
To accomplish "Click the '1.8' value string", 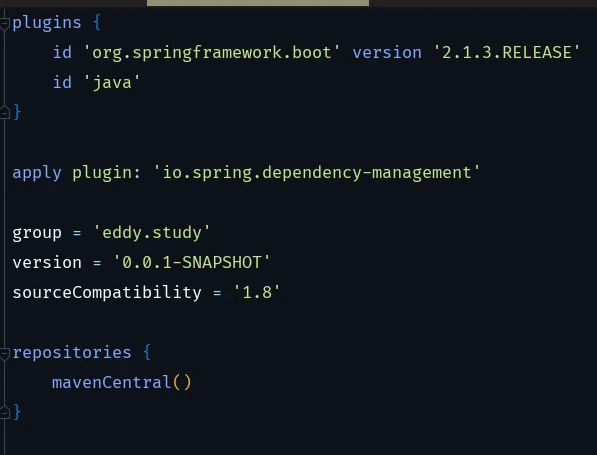I will click(x=257, y=292).
